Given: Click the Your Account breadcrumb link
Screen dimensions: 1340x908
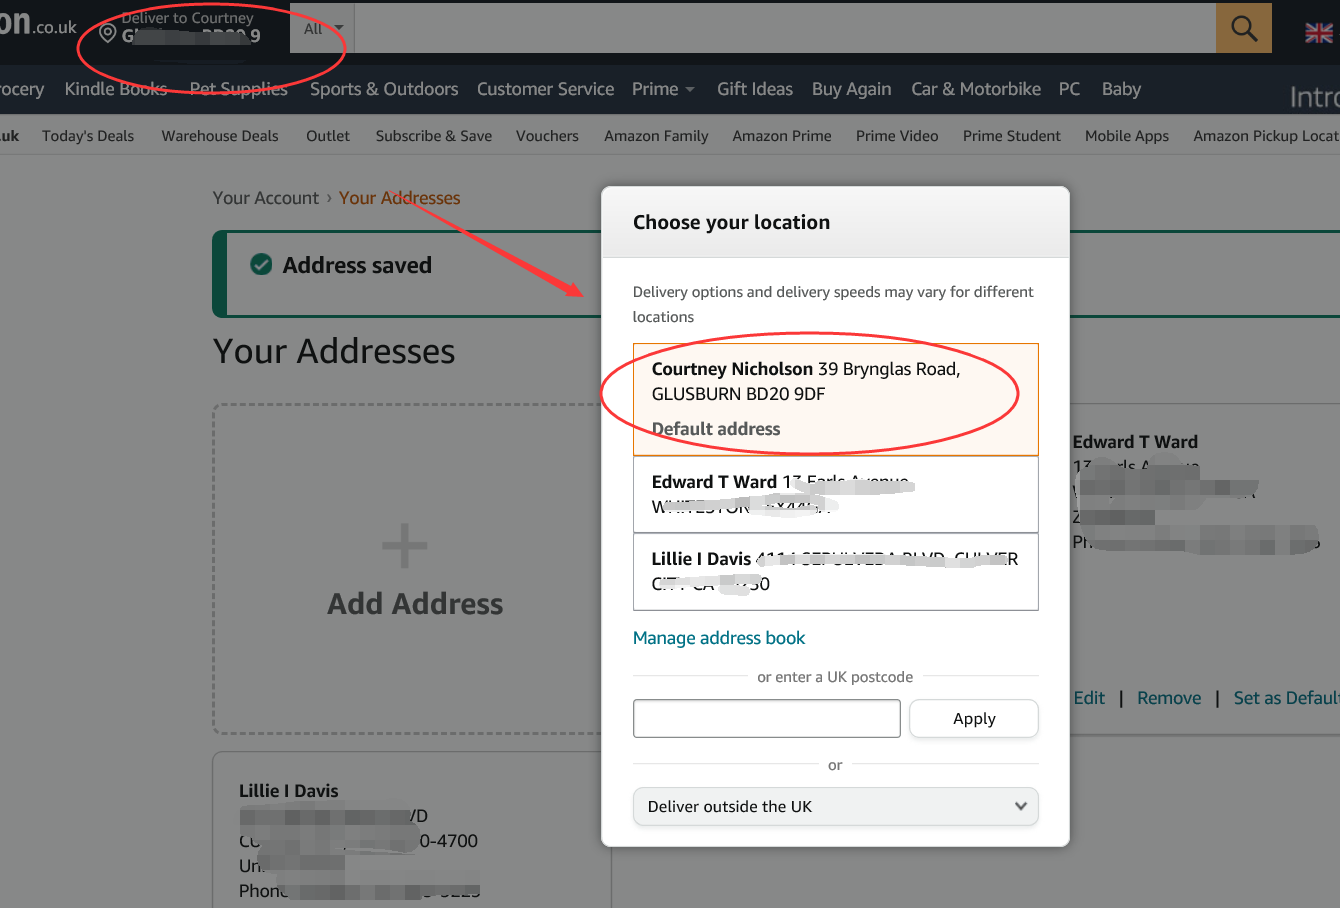Looking at the screenshot, I should click(x=266, y=198).
